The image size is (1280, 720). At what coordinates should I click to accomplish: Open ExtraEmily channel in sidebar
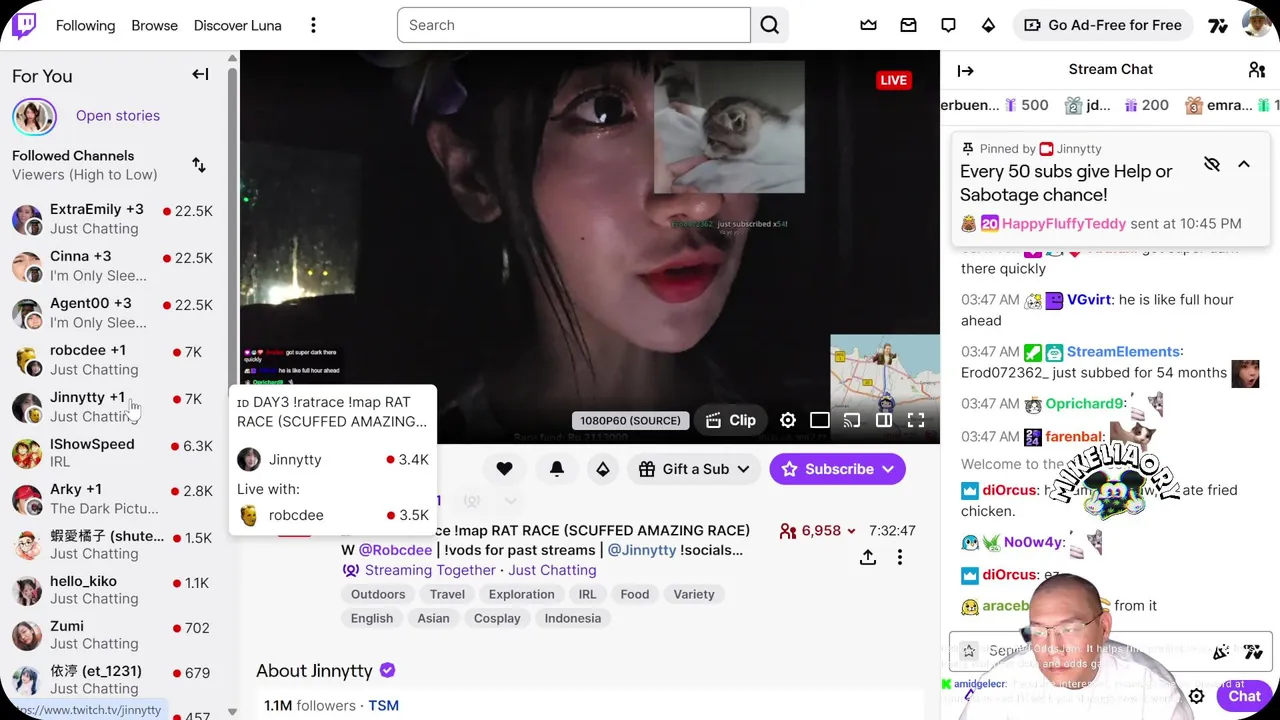pyautogui.click(x=112, y=219)
